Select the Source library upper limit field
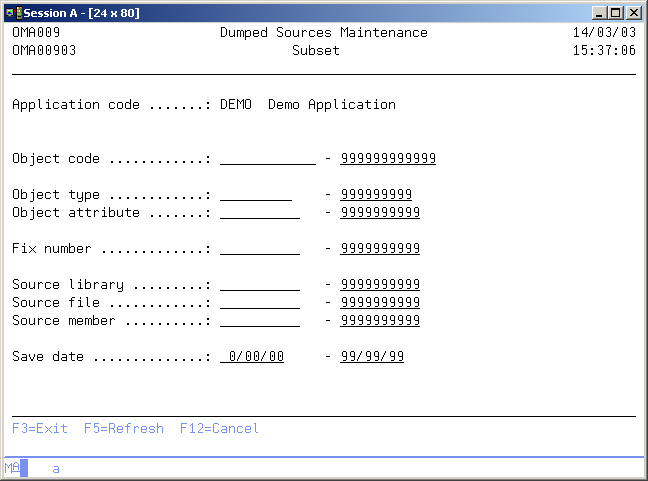 tap(380, 284)
